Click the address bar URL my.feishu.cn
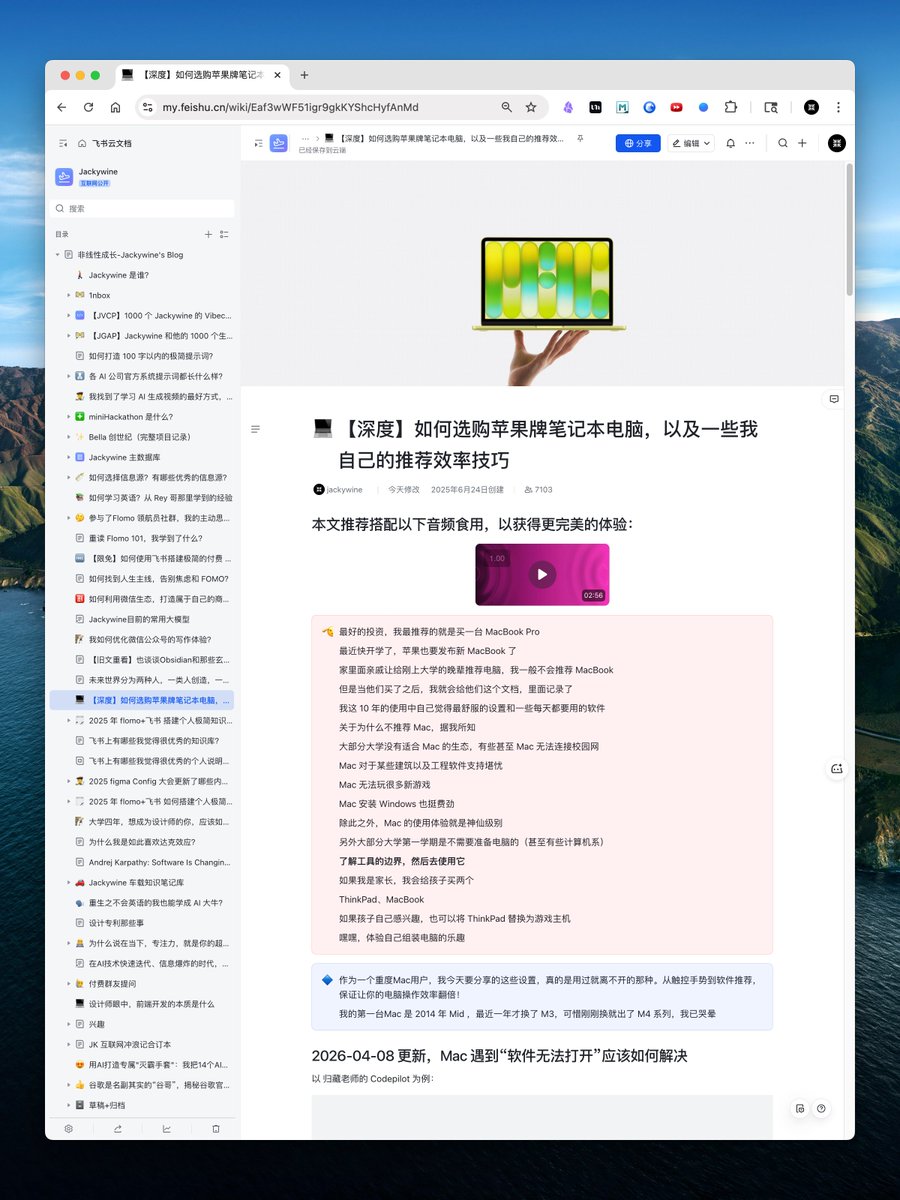 tap(290, 107)
